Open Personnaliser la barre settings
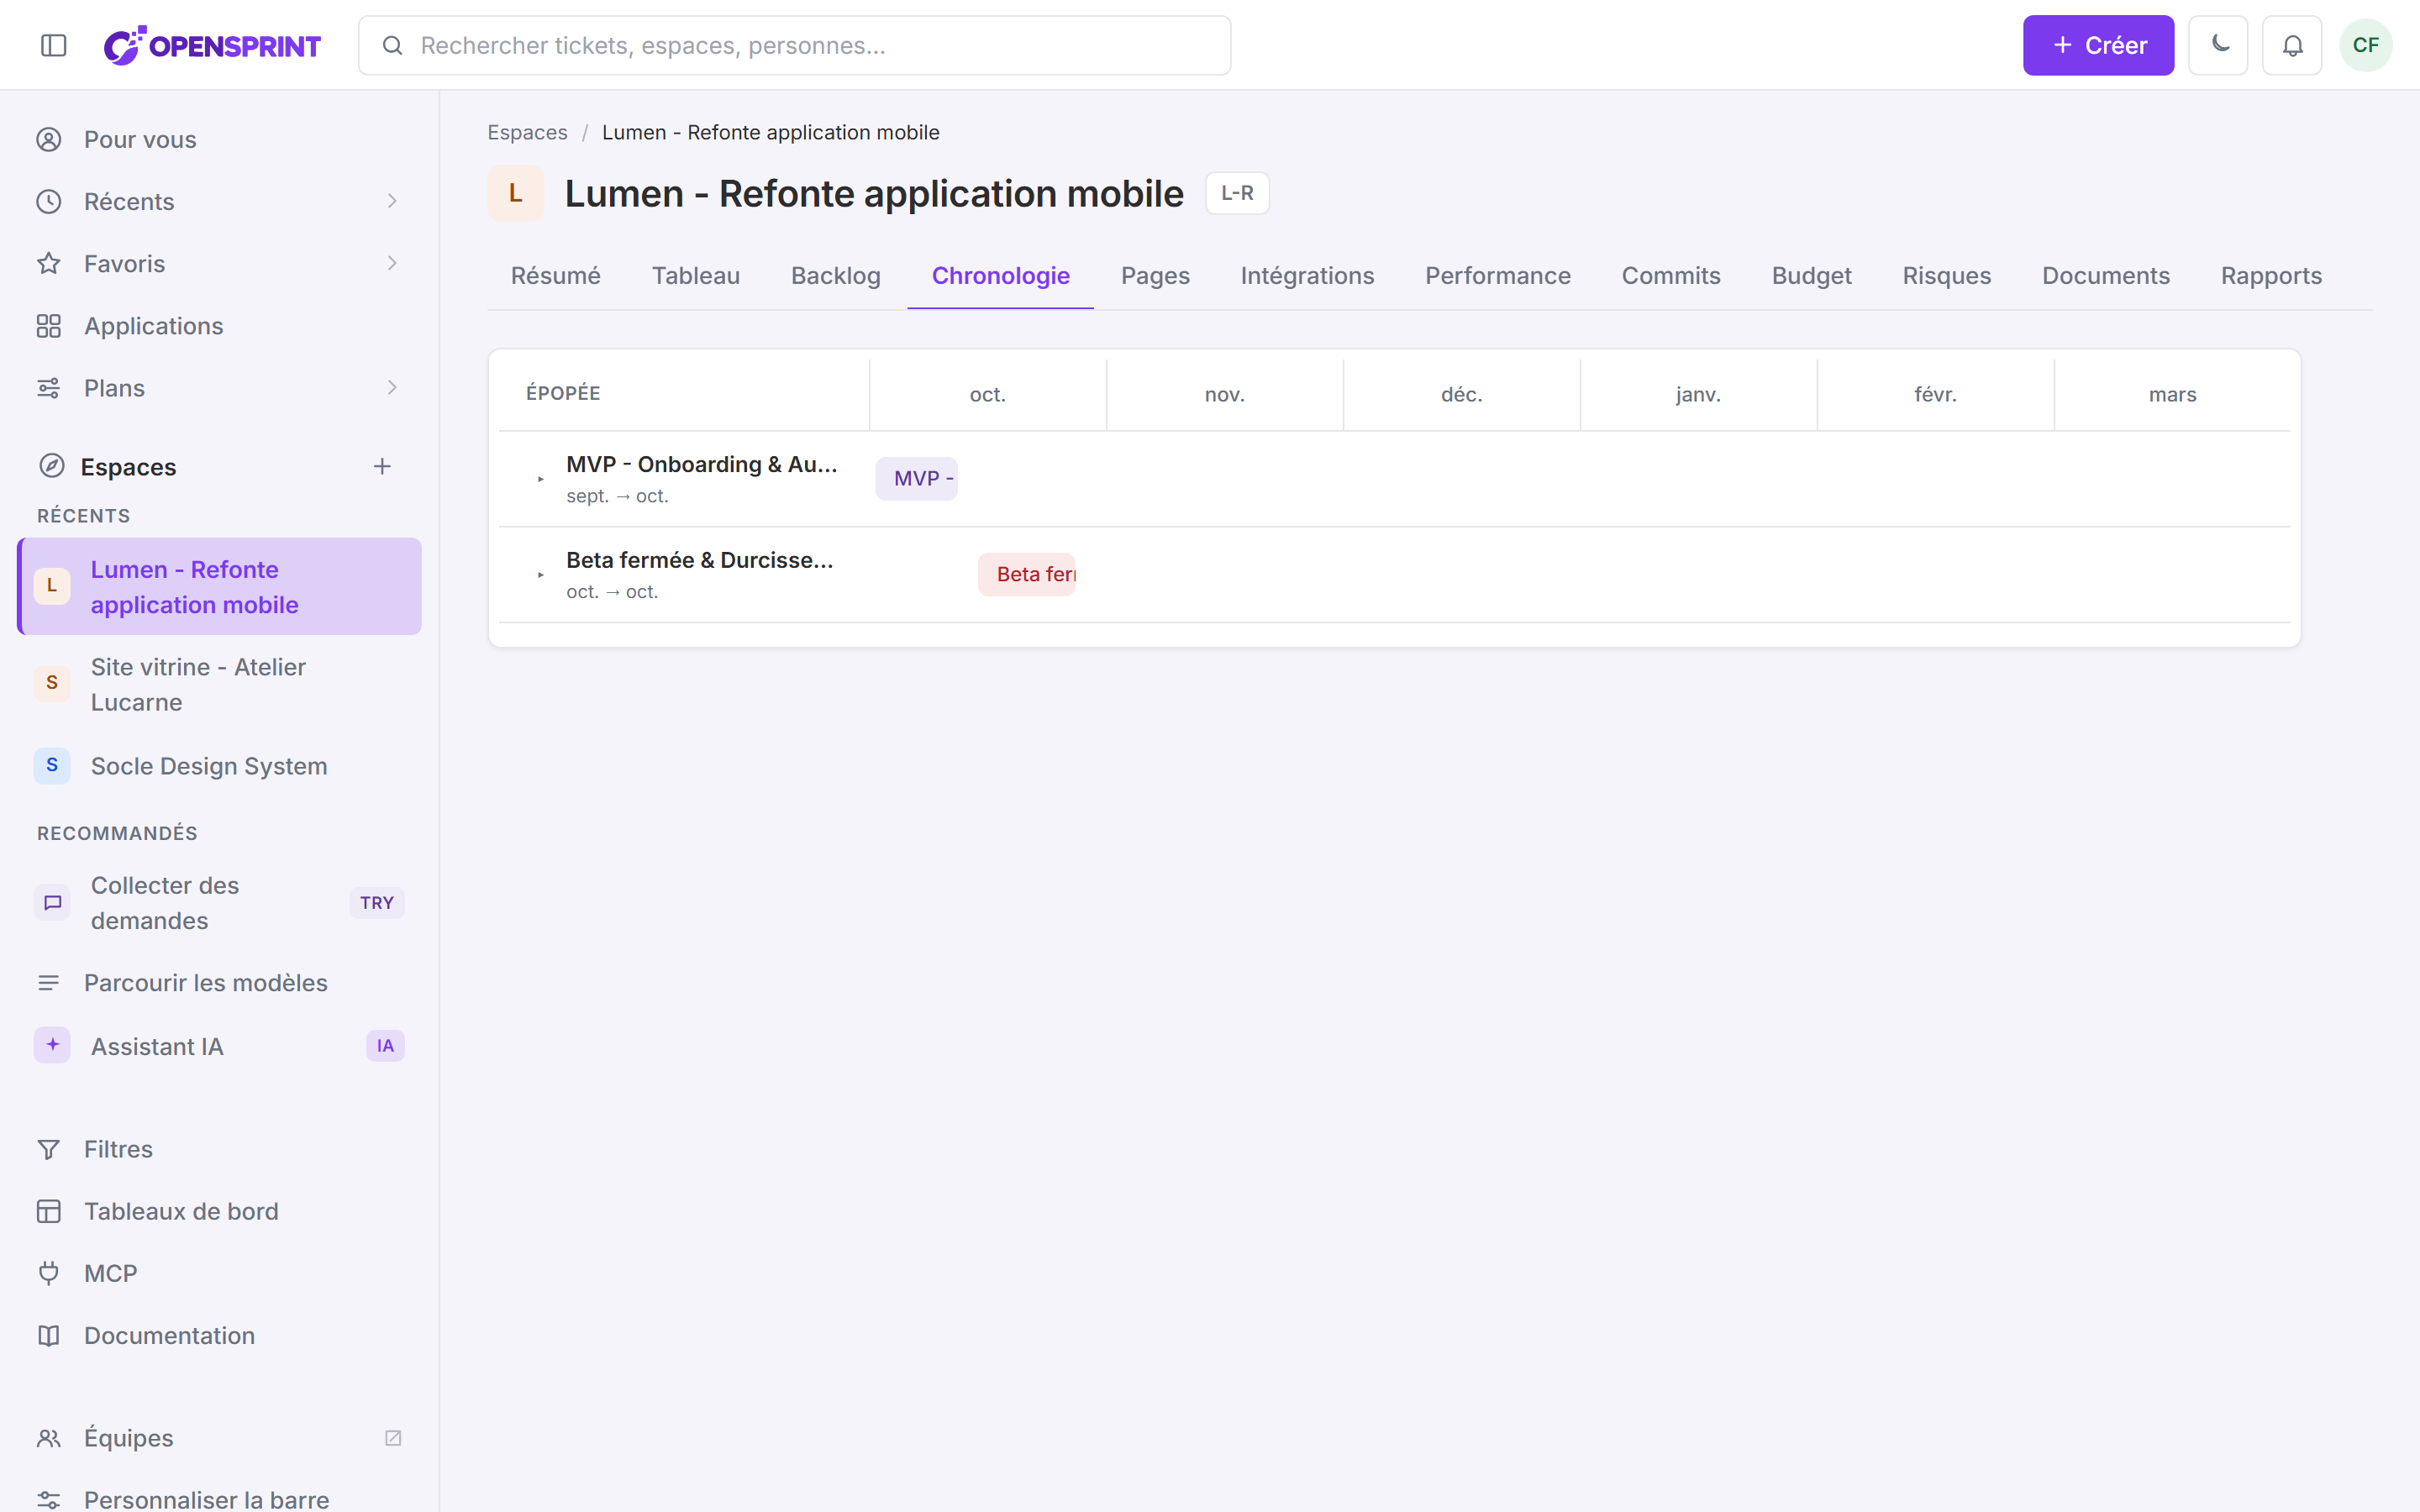 pyautogui.click(x=219, y=1498)
